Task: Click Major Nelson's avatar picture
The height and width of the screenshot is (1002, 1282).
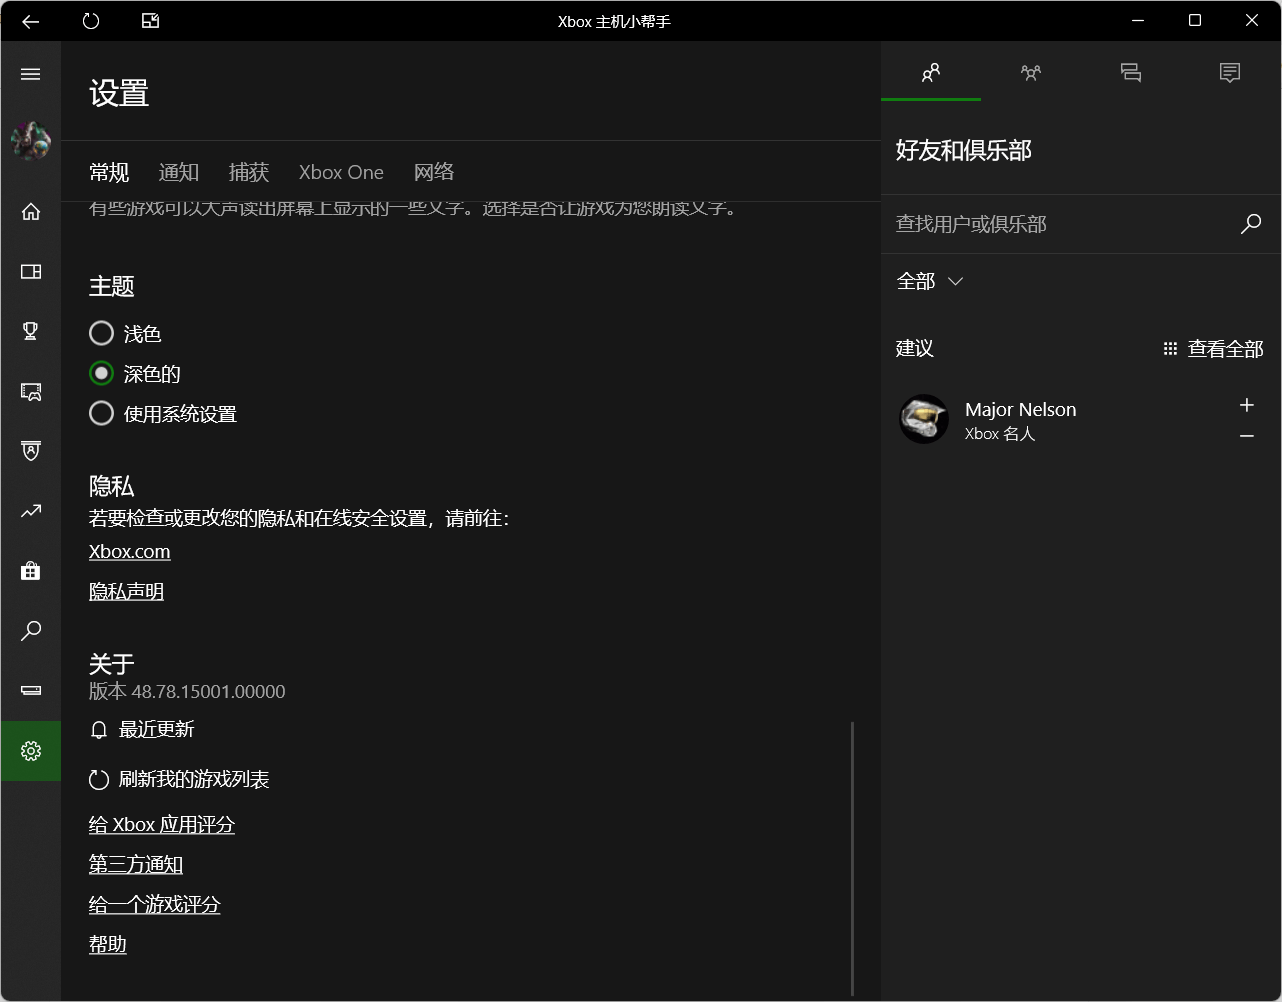Action: (x=924, y=419)
